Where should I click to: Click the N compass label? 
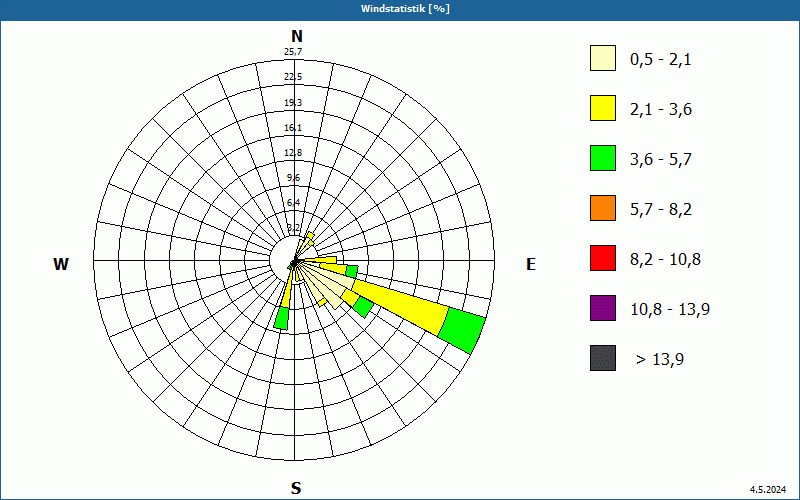pos(296,37)
